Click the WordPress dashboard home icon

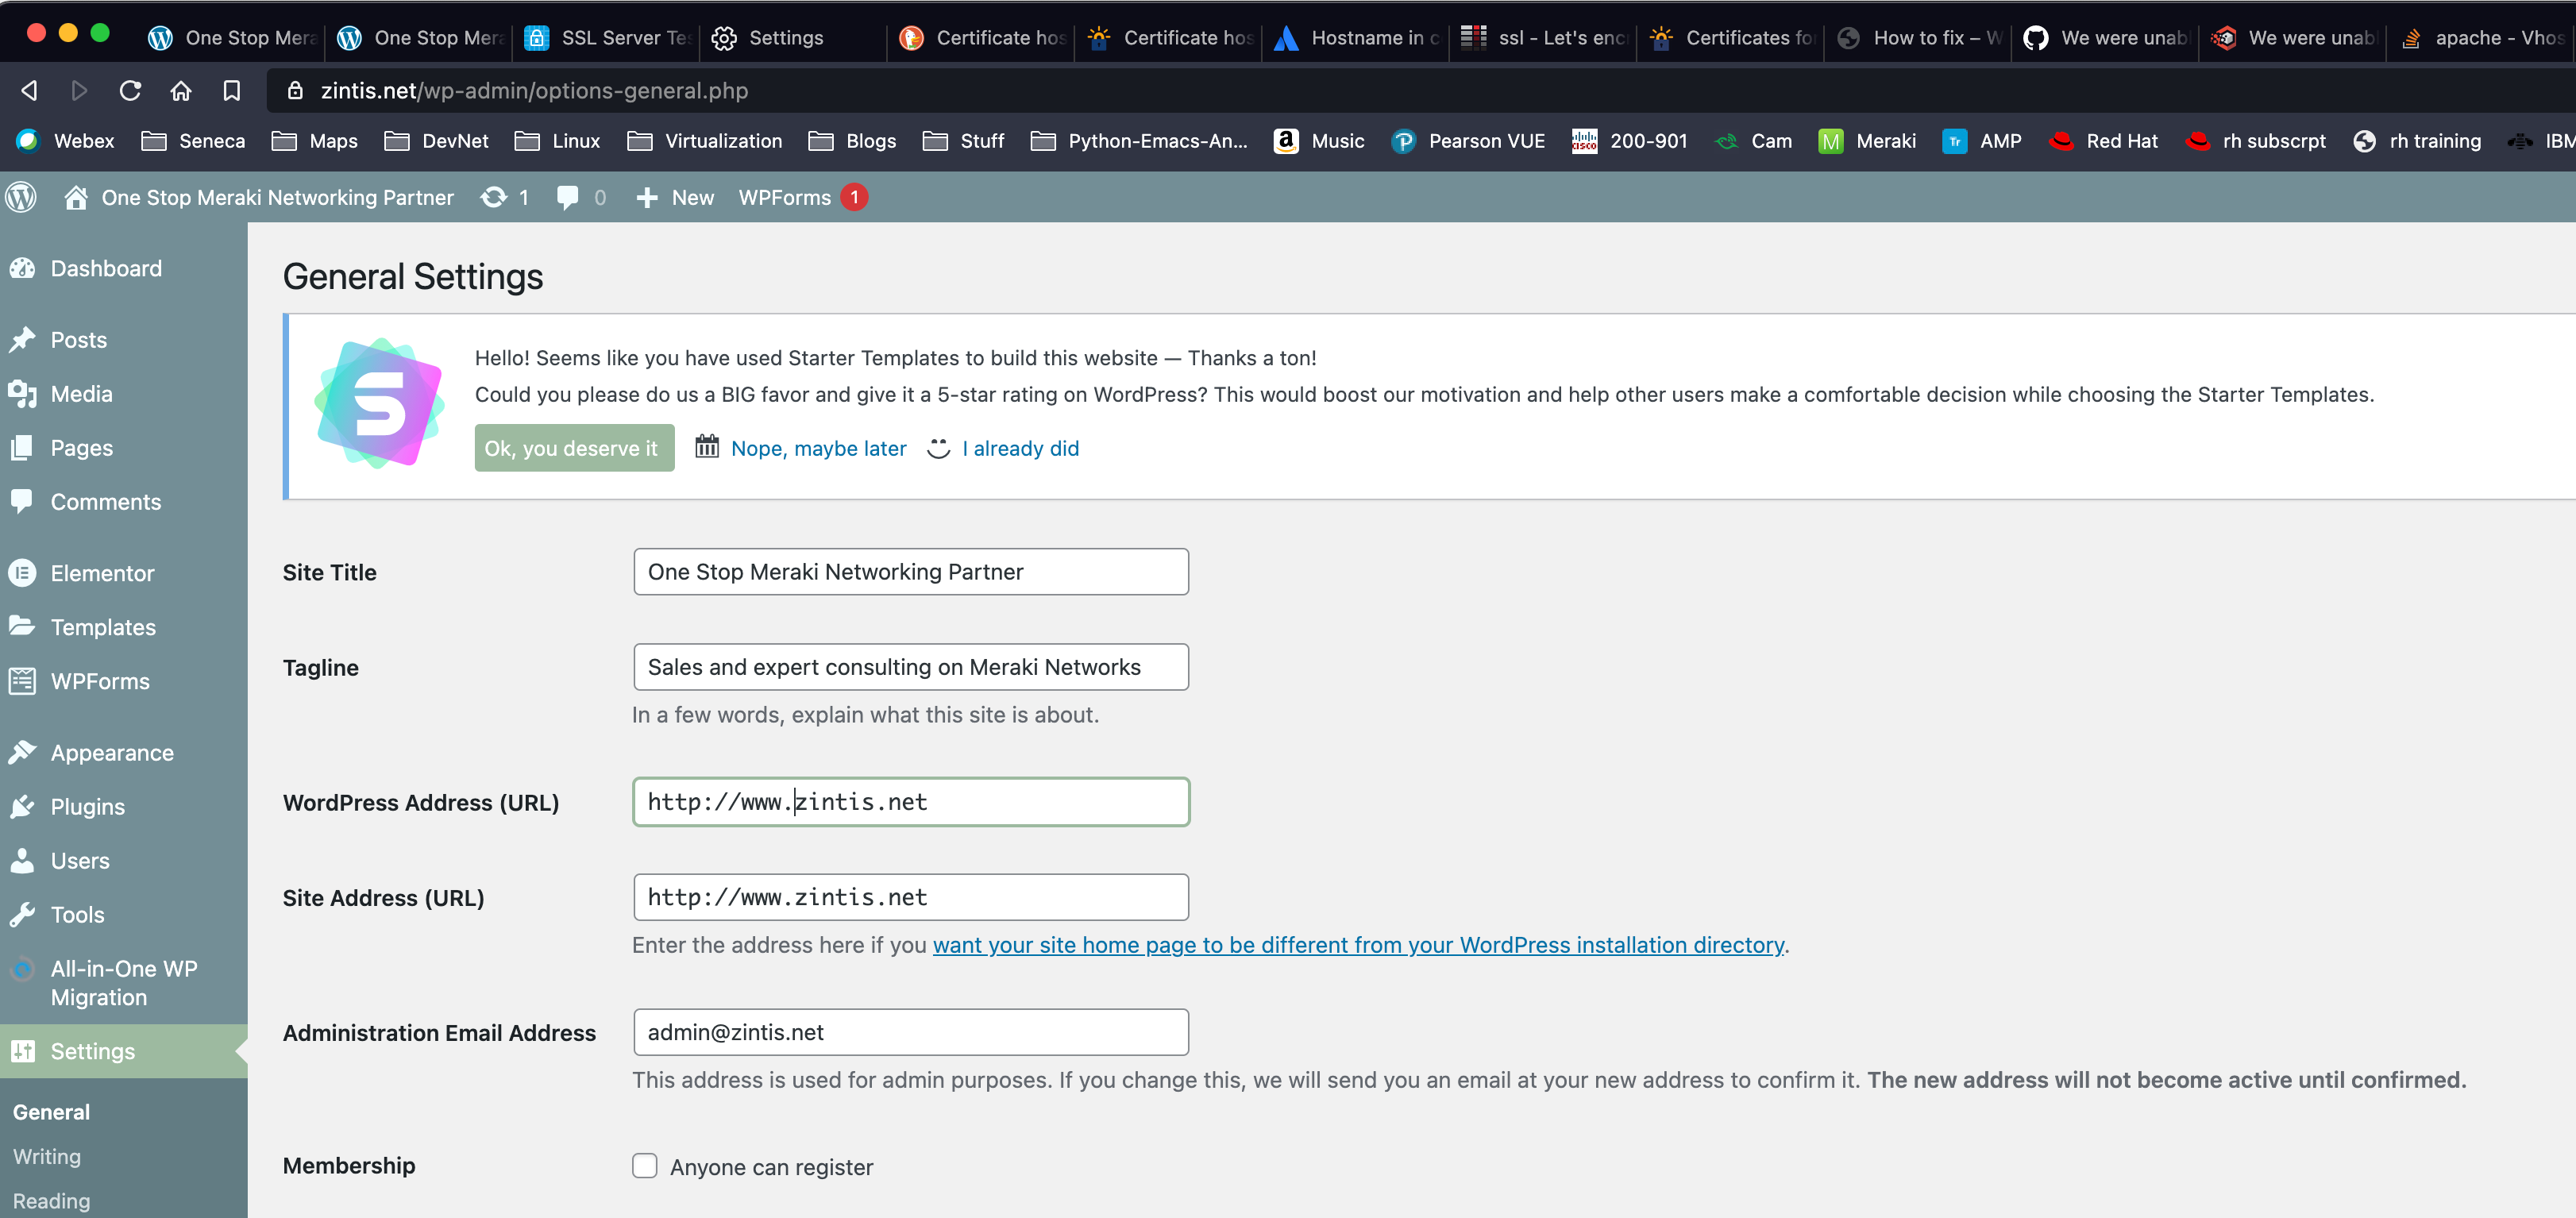point(75,197)
